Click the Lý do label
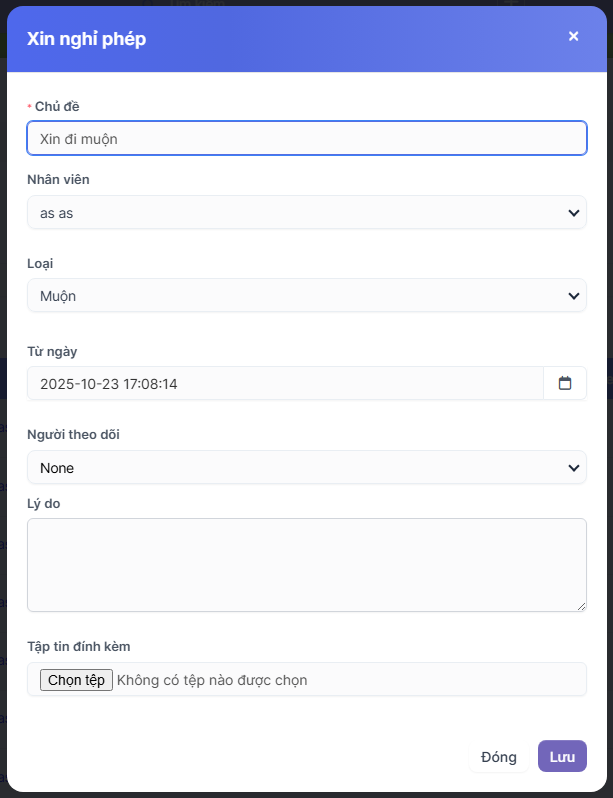The image size is (613, 798). 44,502
